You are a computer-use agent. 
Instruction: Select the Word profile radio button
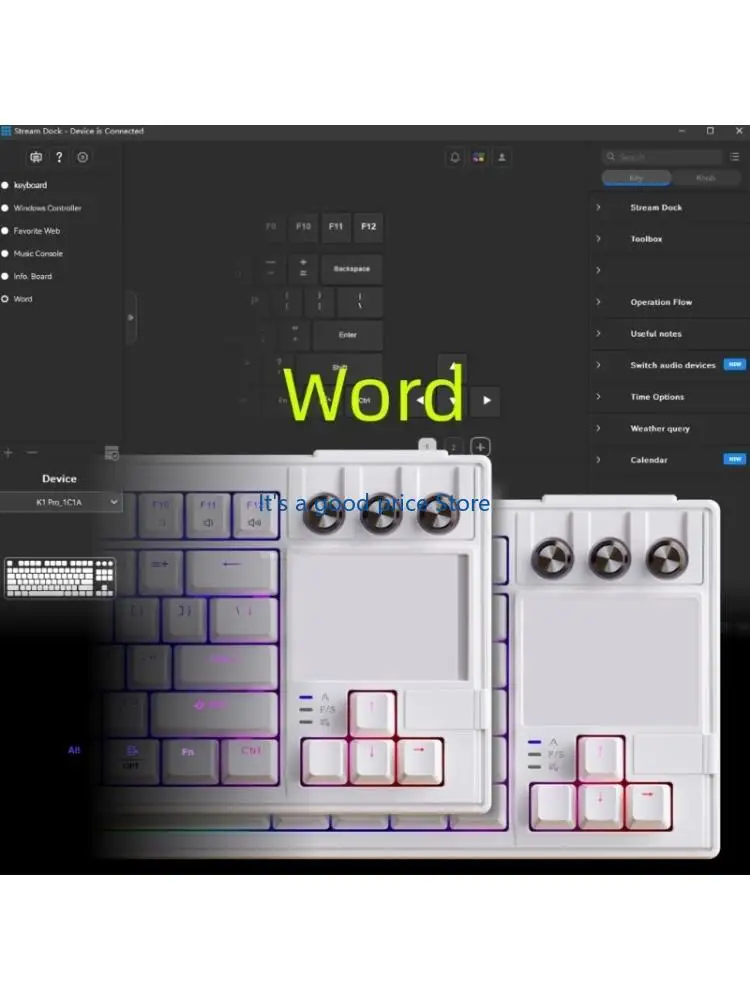click(5, 298)
